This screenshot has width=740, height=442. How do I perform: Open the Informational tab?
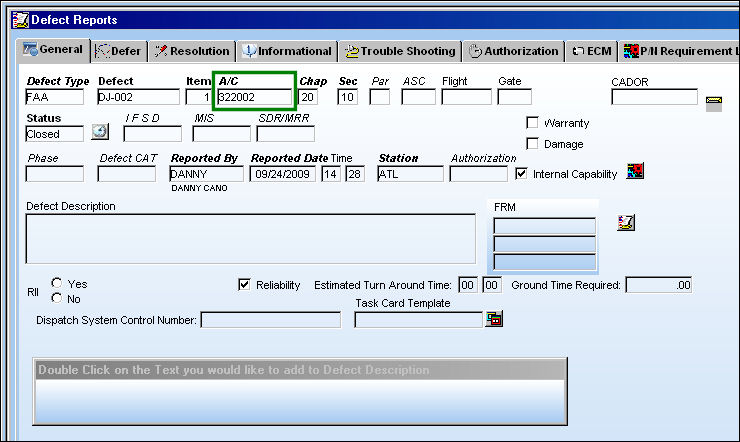pos(287,51)
